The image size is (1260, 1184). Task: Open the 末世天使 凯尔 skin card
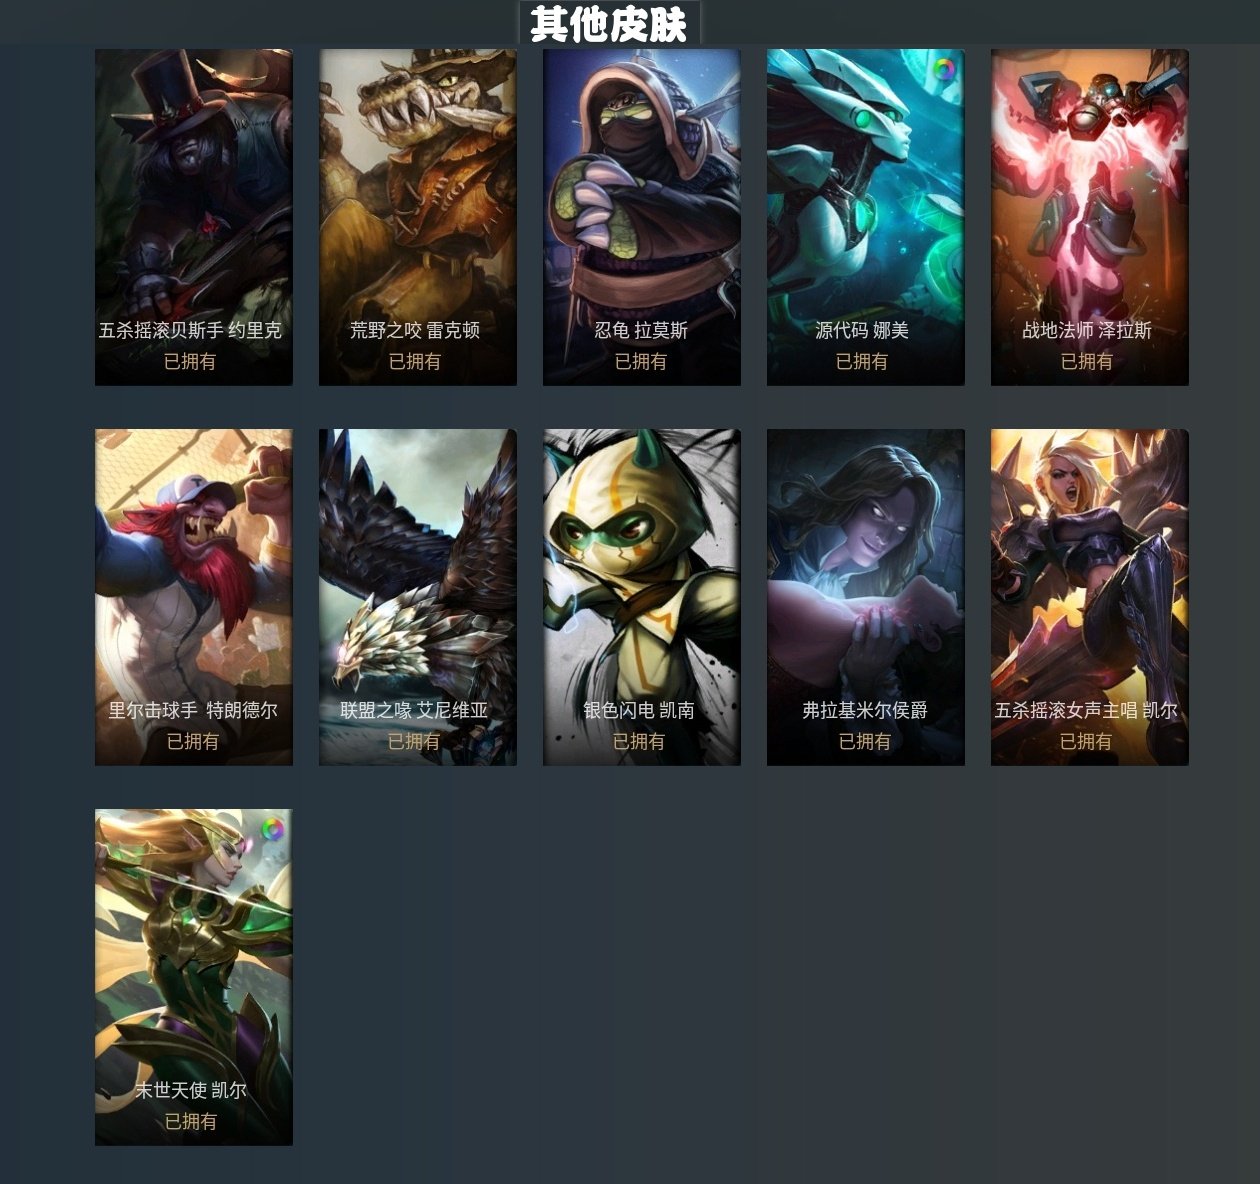coord(194,977)
